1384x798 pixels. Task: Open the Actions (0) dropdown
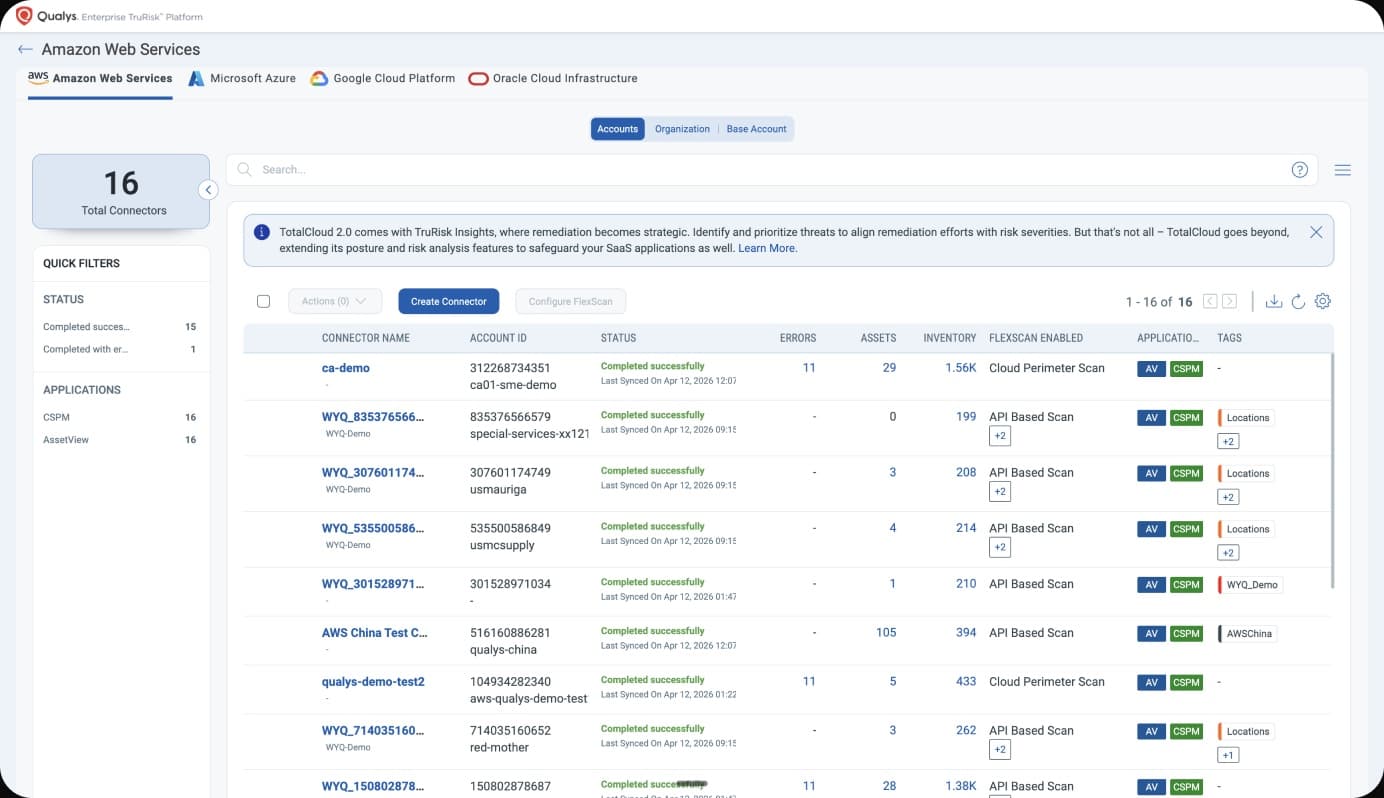[x=335, y=301]
